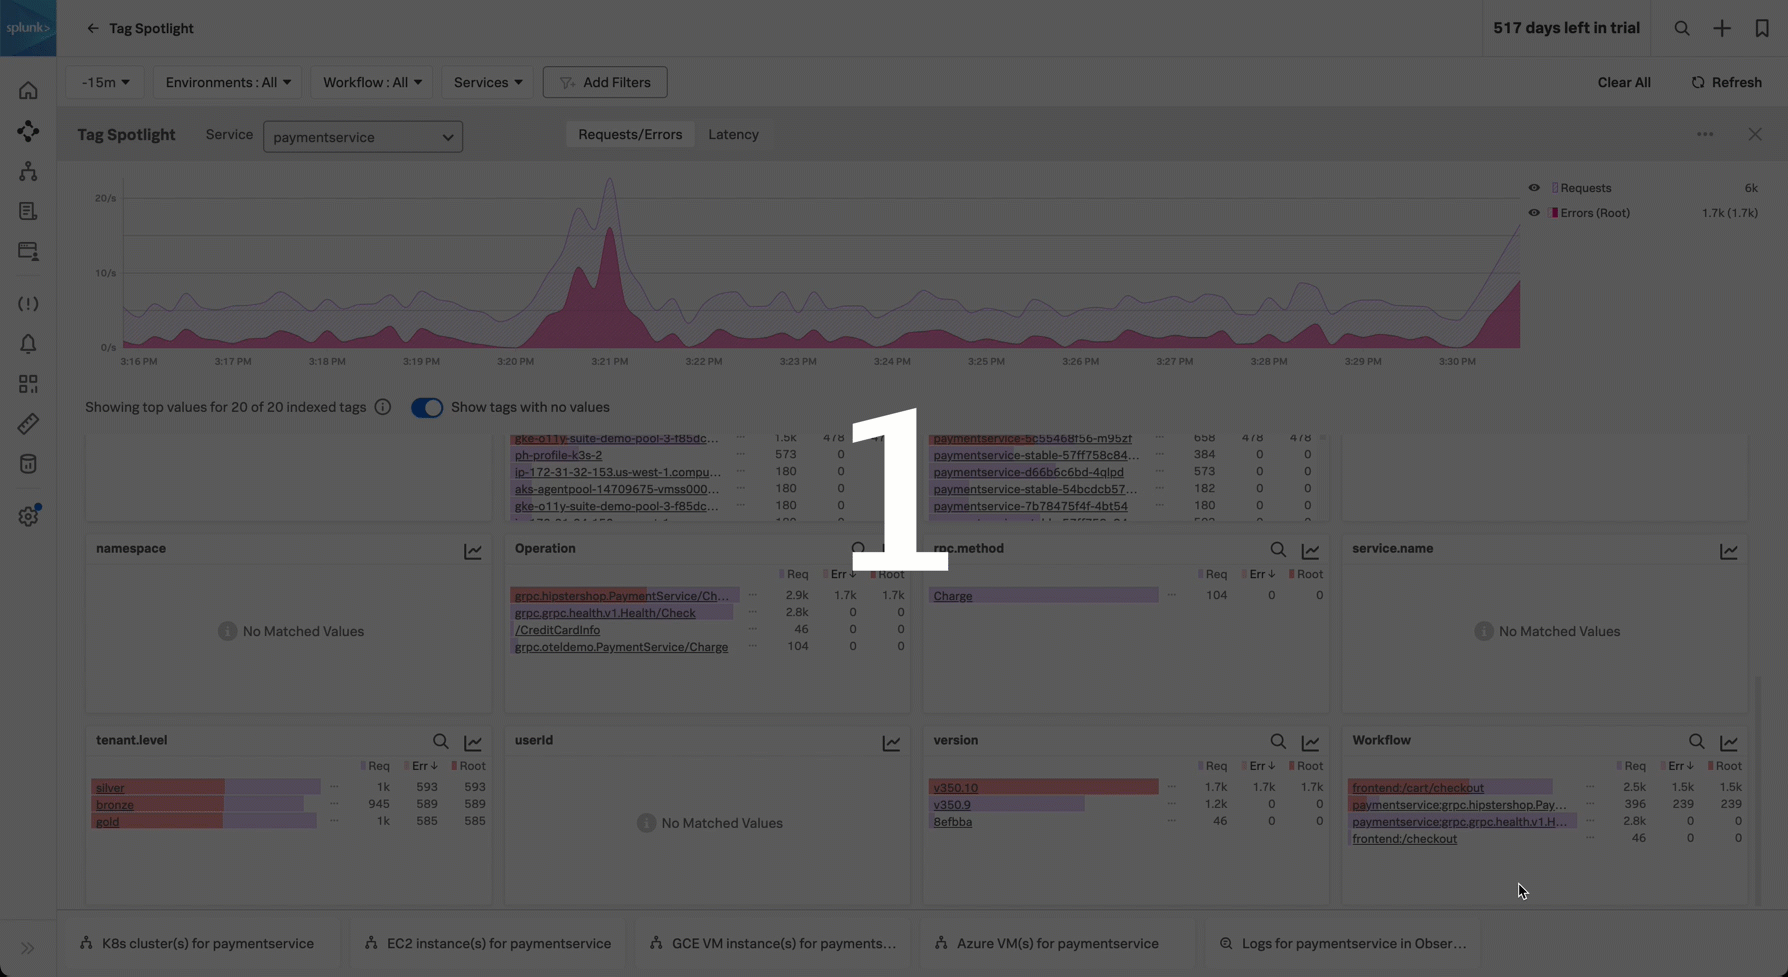Click the Refresh button
This screenshot has height=977, width=1788.
1726,82
